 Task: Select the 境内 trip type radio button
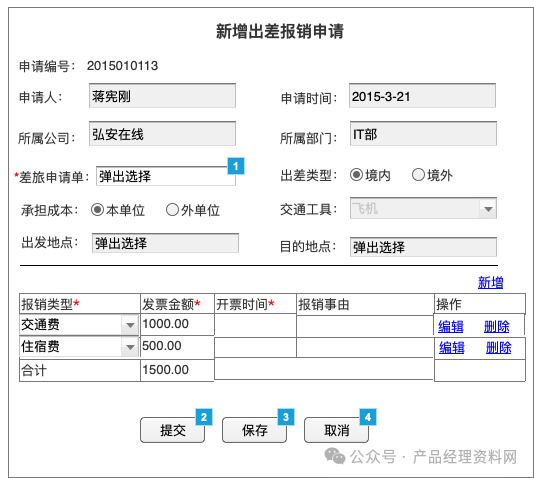coord(356,175)
